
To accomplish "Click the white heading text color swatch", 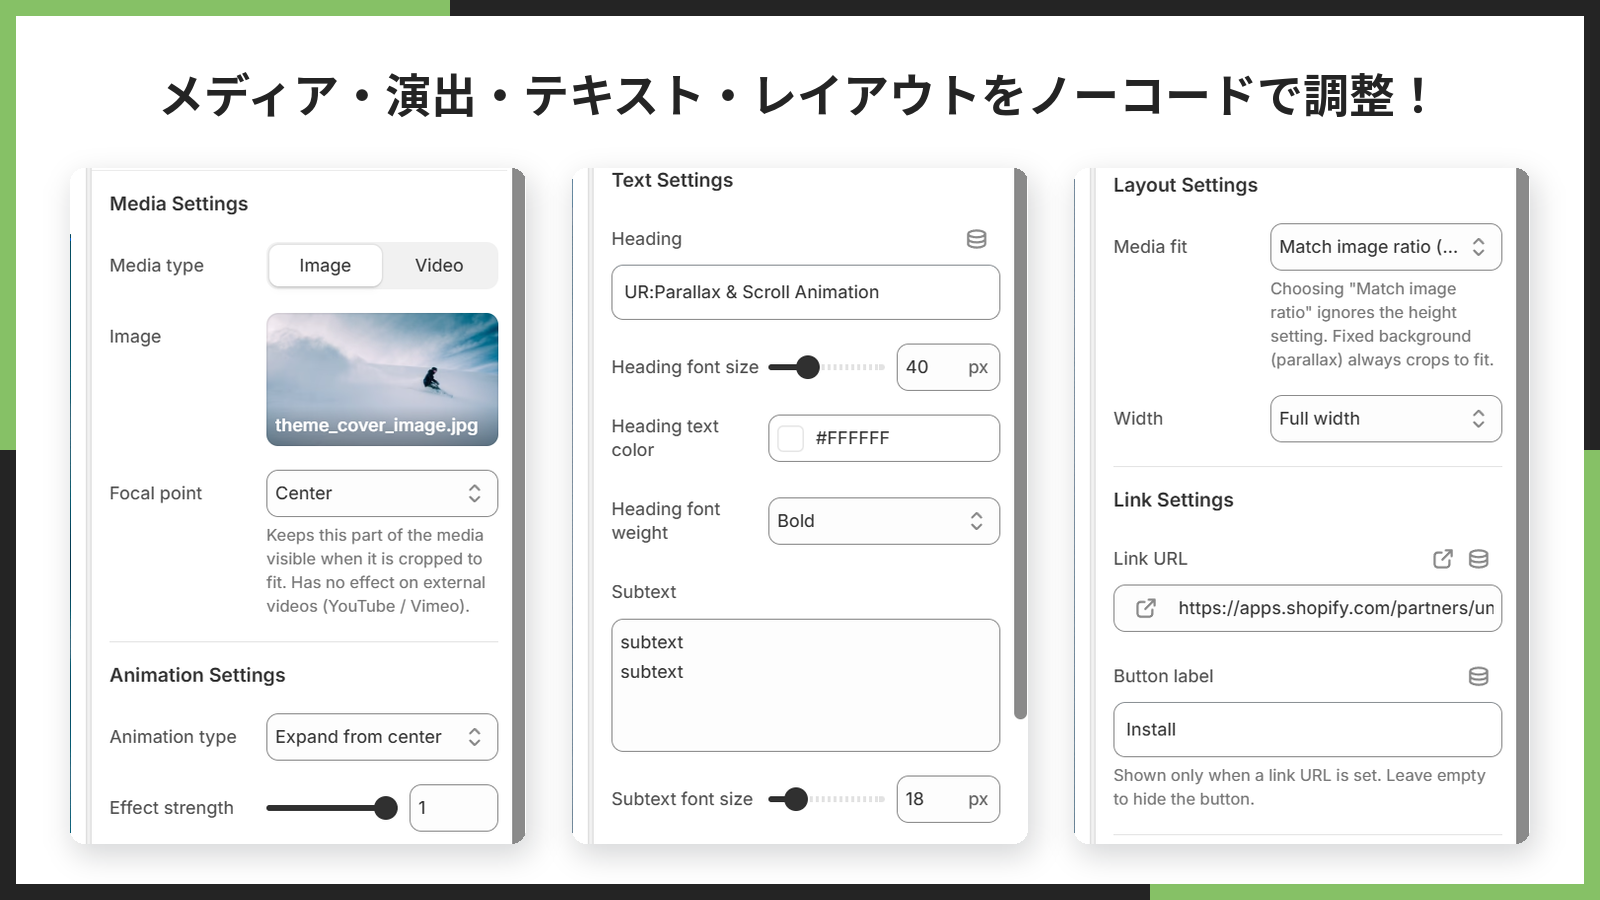I will pyautogui.click(x=791, y=439).
